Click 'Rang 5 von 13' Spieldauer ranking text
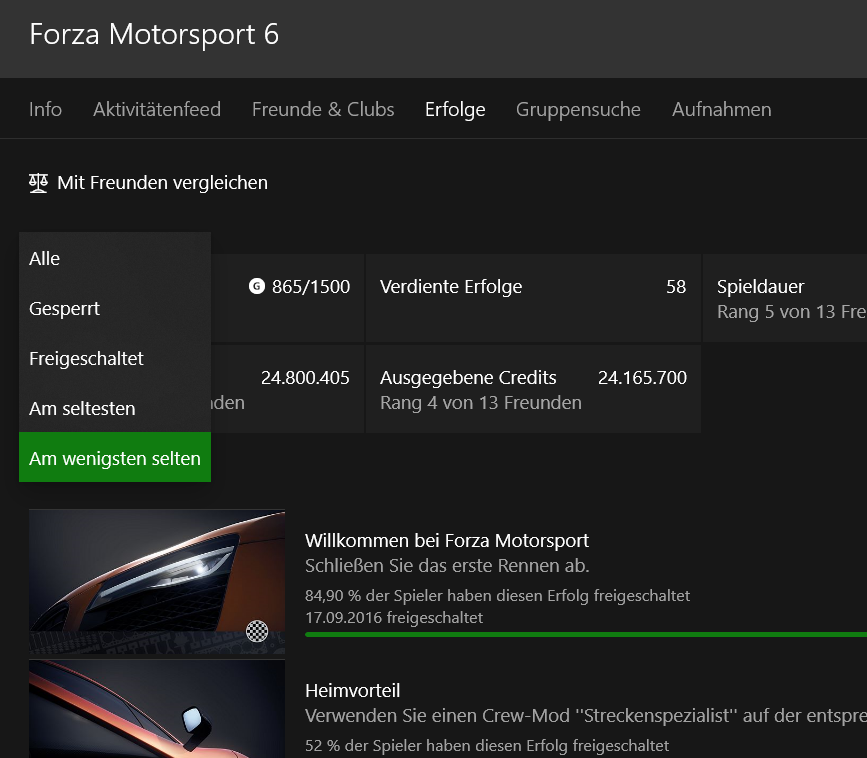 pos(792,312)
